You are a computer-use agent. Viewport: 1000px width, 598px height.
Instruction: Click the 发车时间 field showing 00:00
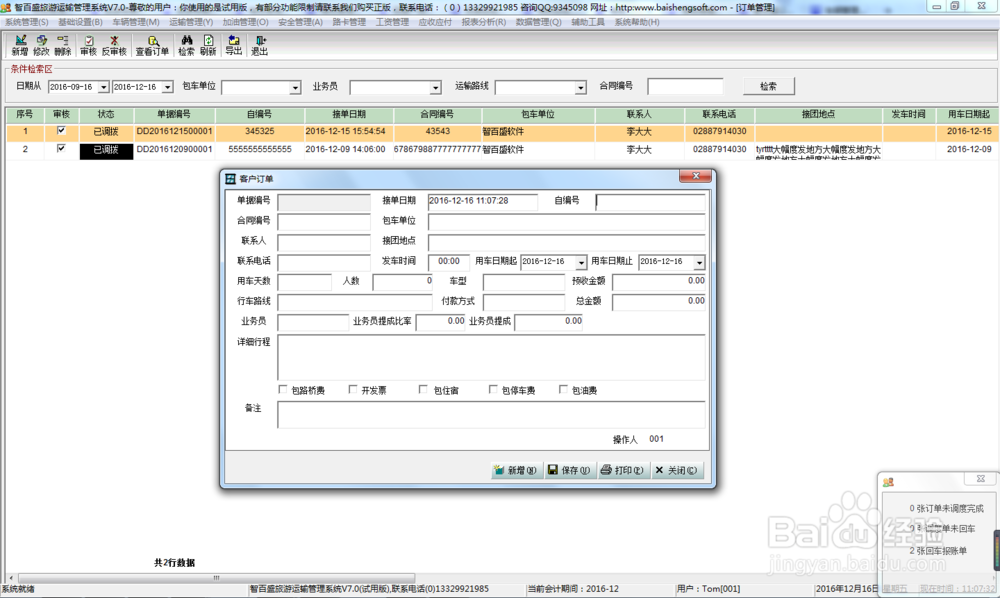(x=449, y=262)
